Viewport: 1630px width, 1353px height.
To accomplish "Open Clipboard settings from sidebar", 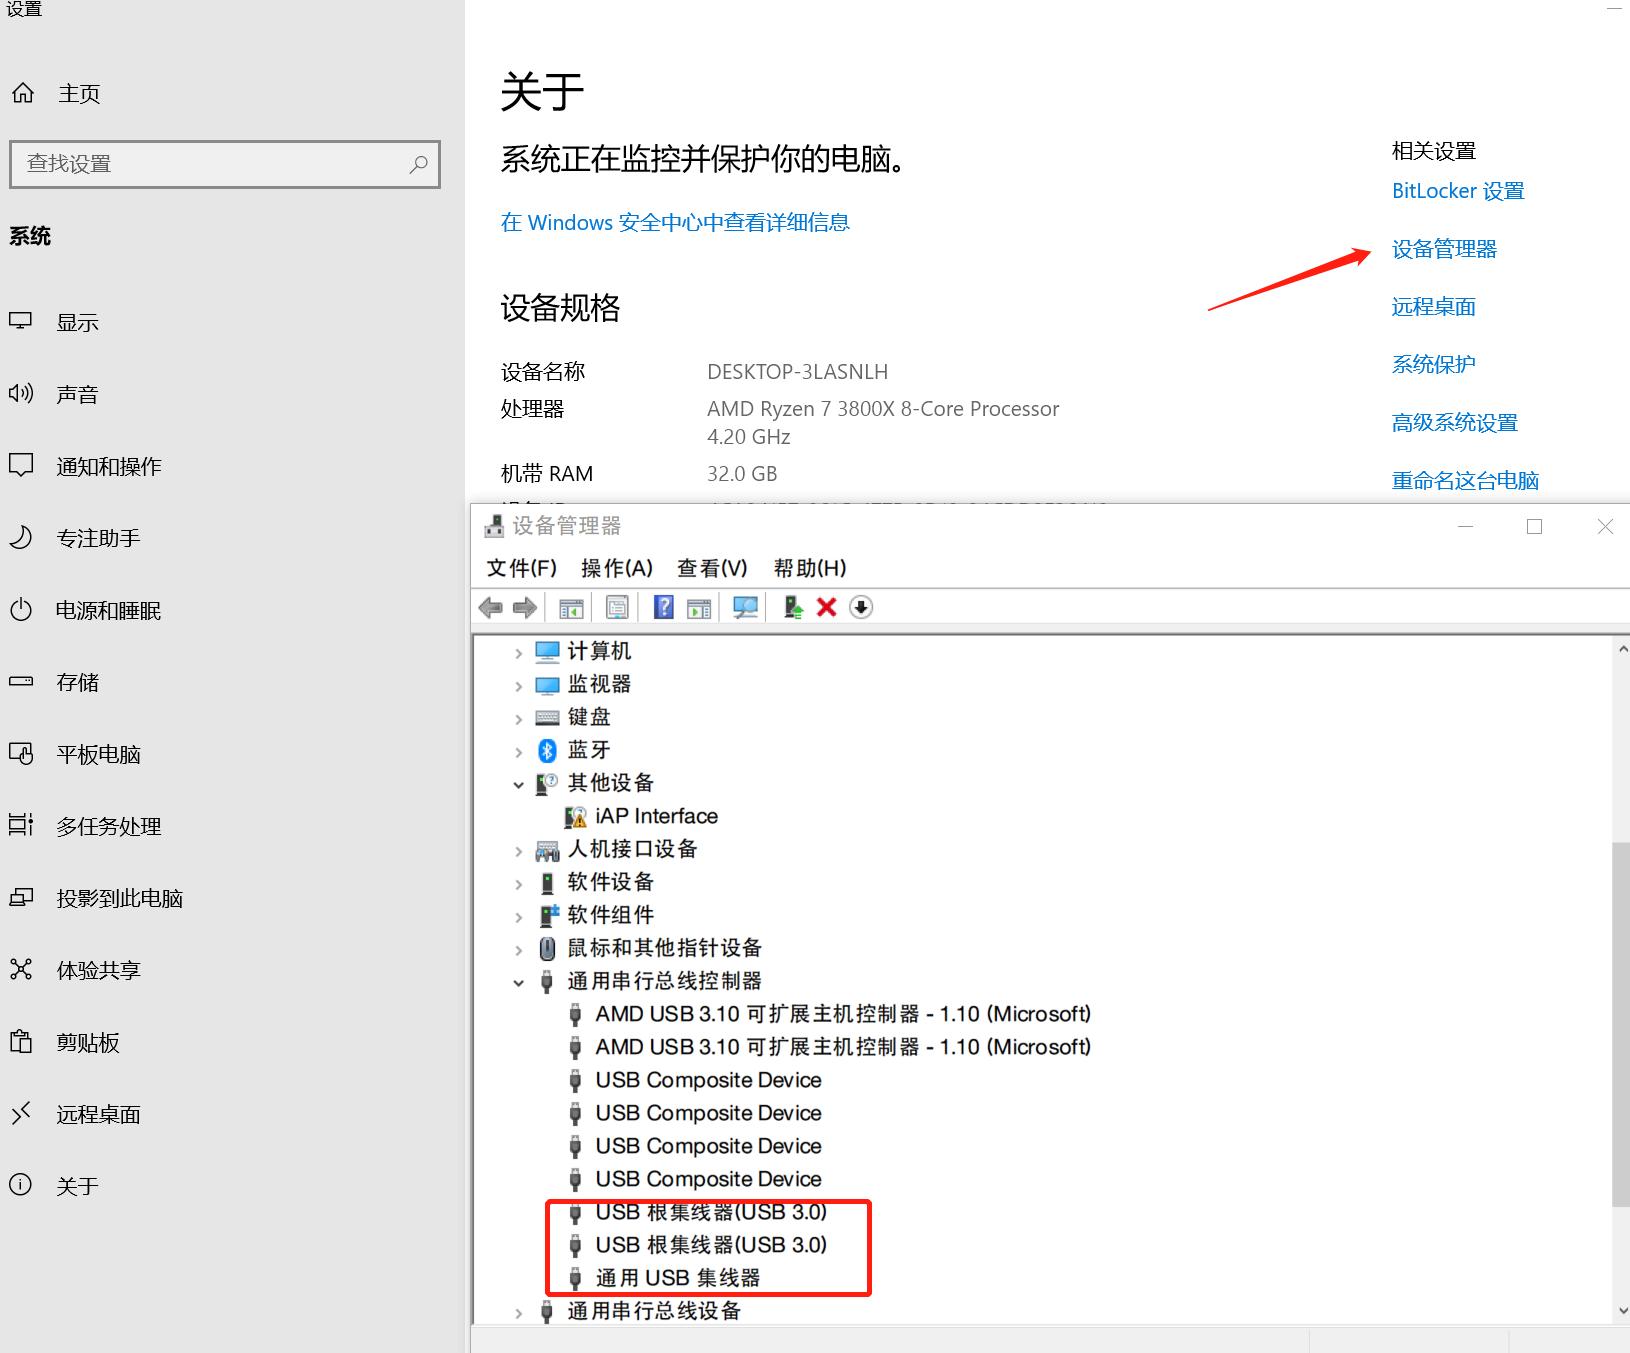I will click(88, 1042).
